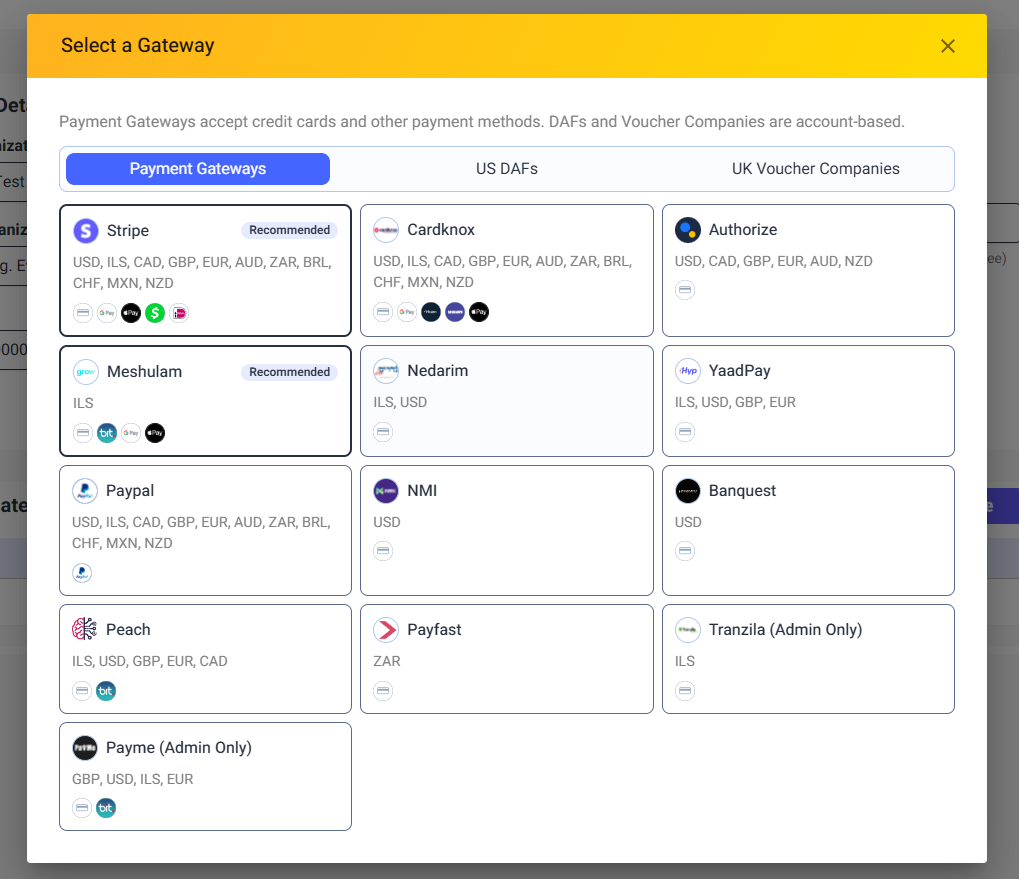The height and width of the screenshot is (879, 1019).
Task: Click the Stripe logo icon
Action: pos(86,231)
